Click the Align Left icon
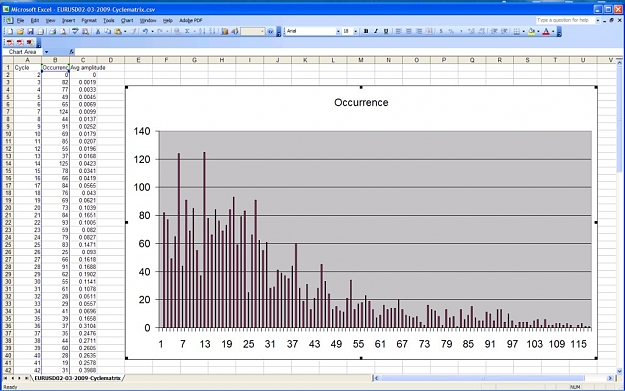 tap(398, 31)
